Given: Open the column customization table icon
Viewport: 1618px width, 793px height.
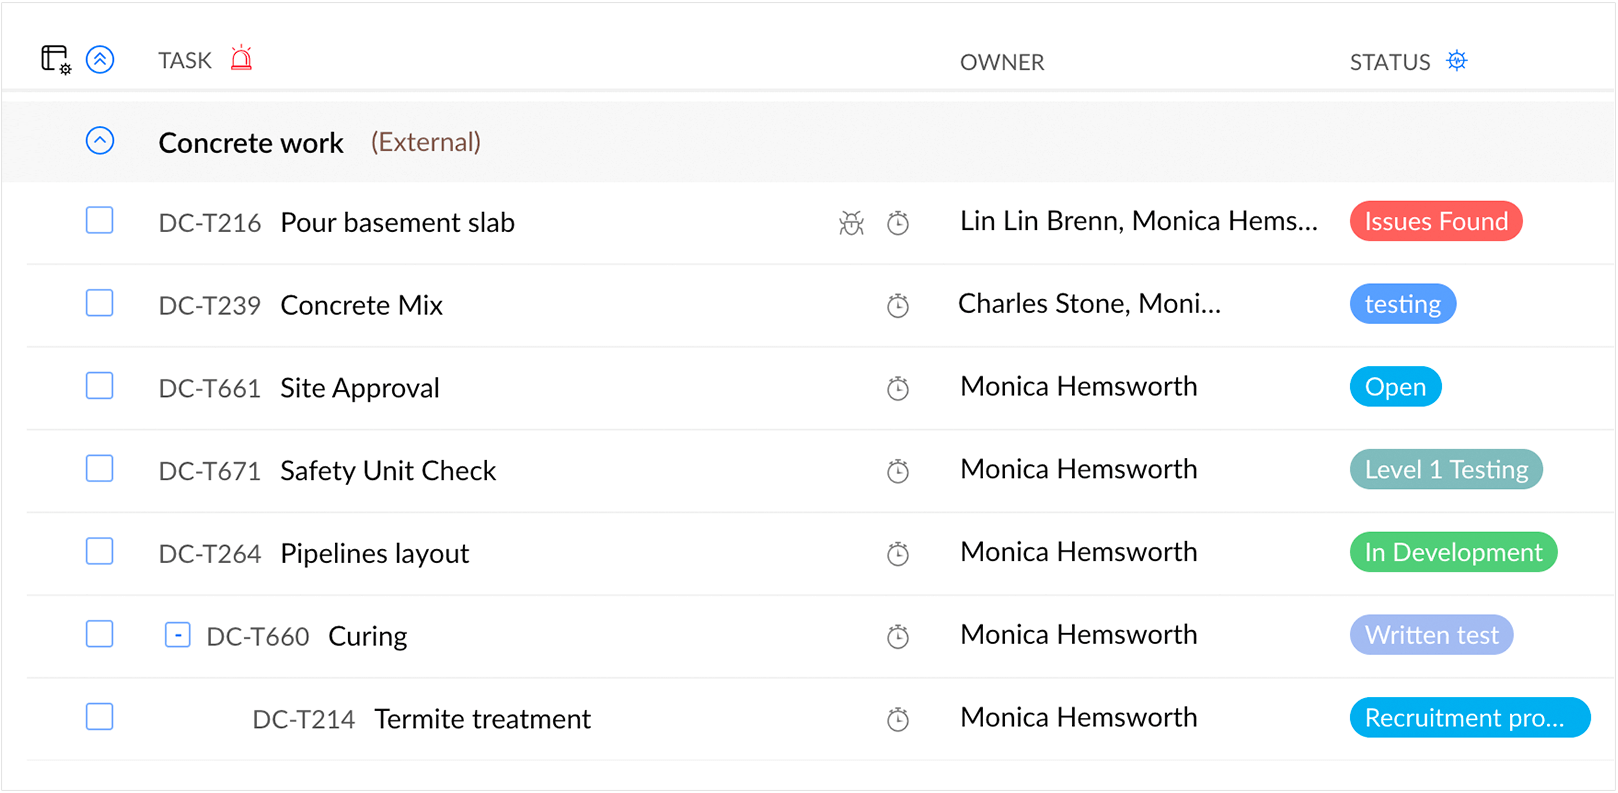Looking at the screenshot, I should point(55,60).
